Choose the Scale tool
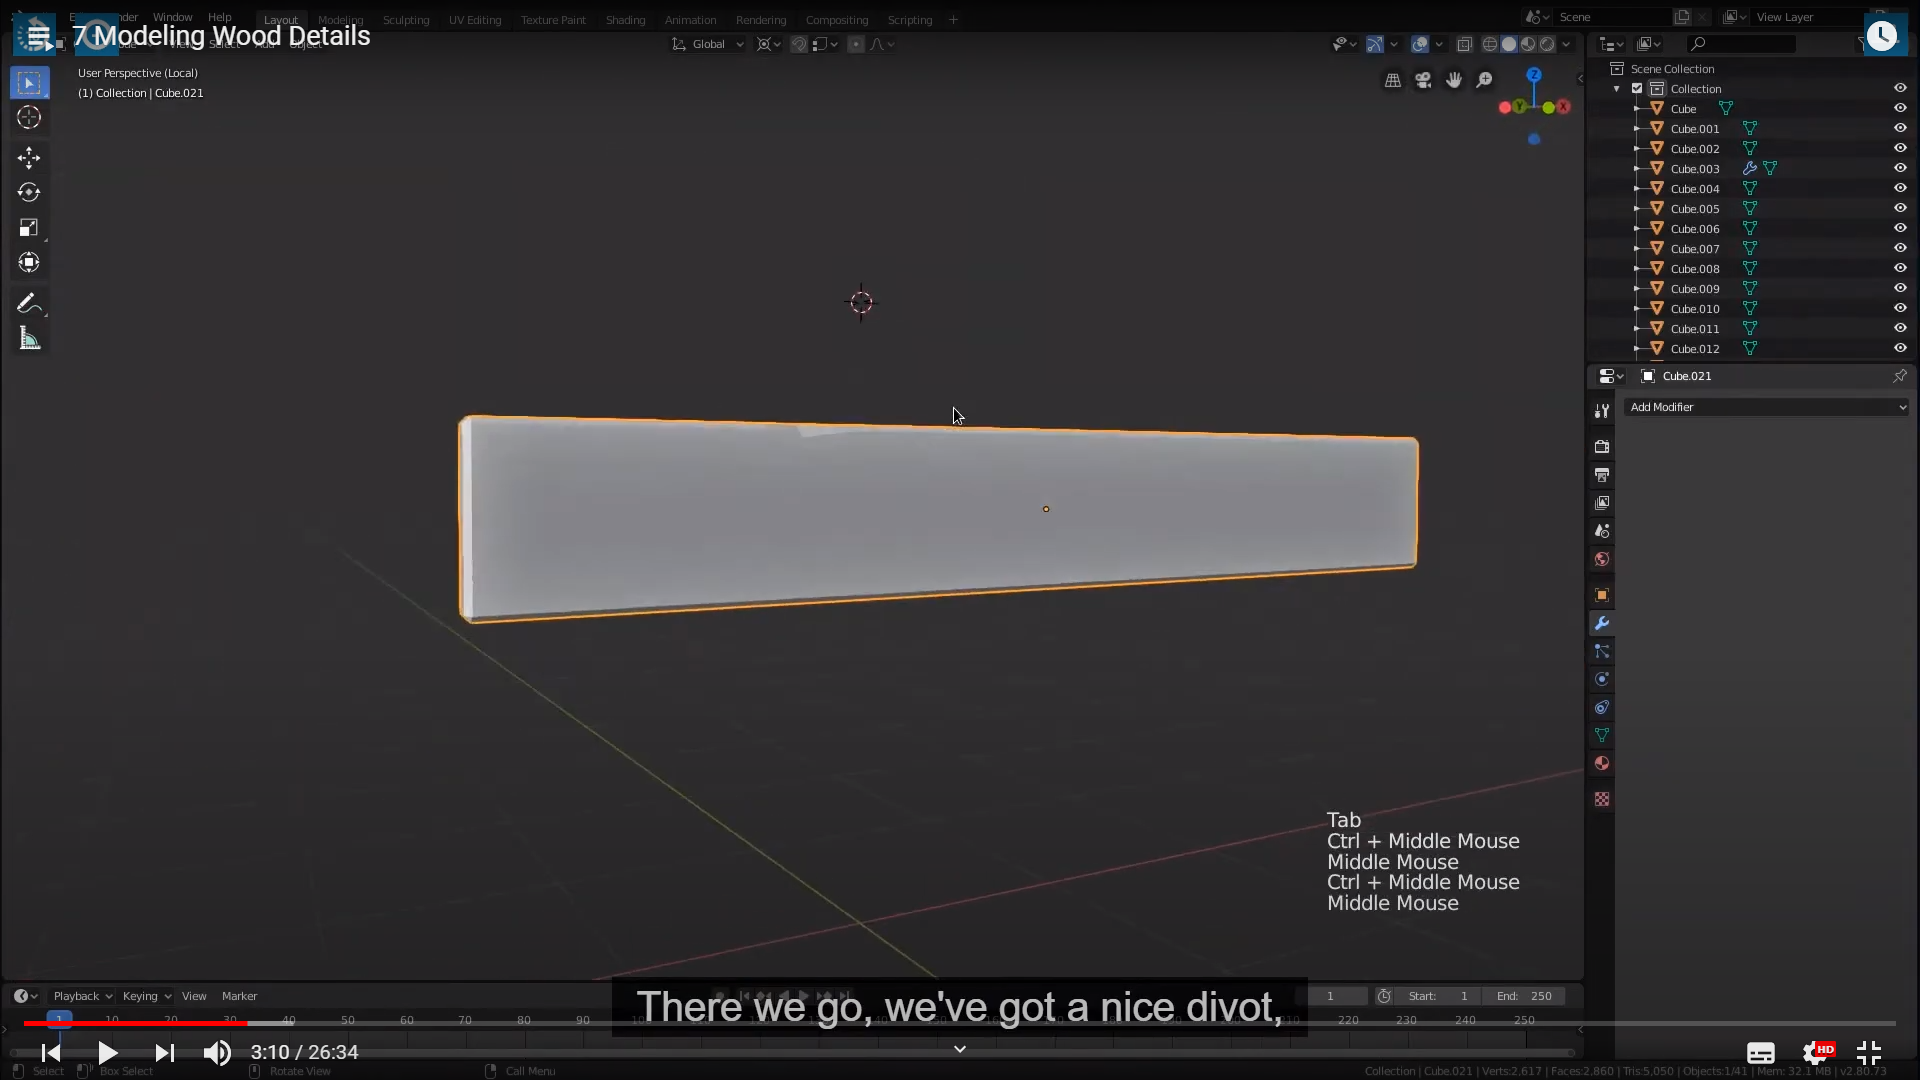The width and height of the screenshot is (1920, 1080). (29, 228)
